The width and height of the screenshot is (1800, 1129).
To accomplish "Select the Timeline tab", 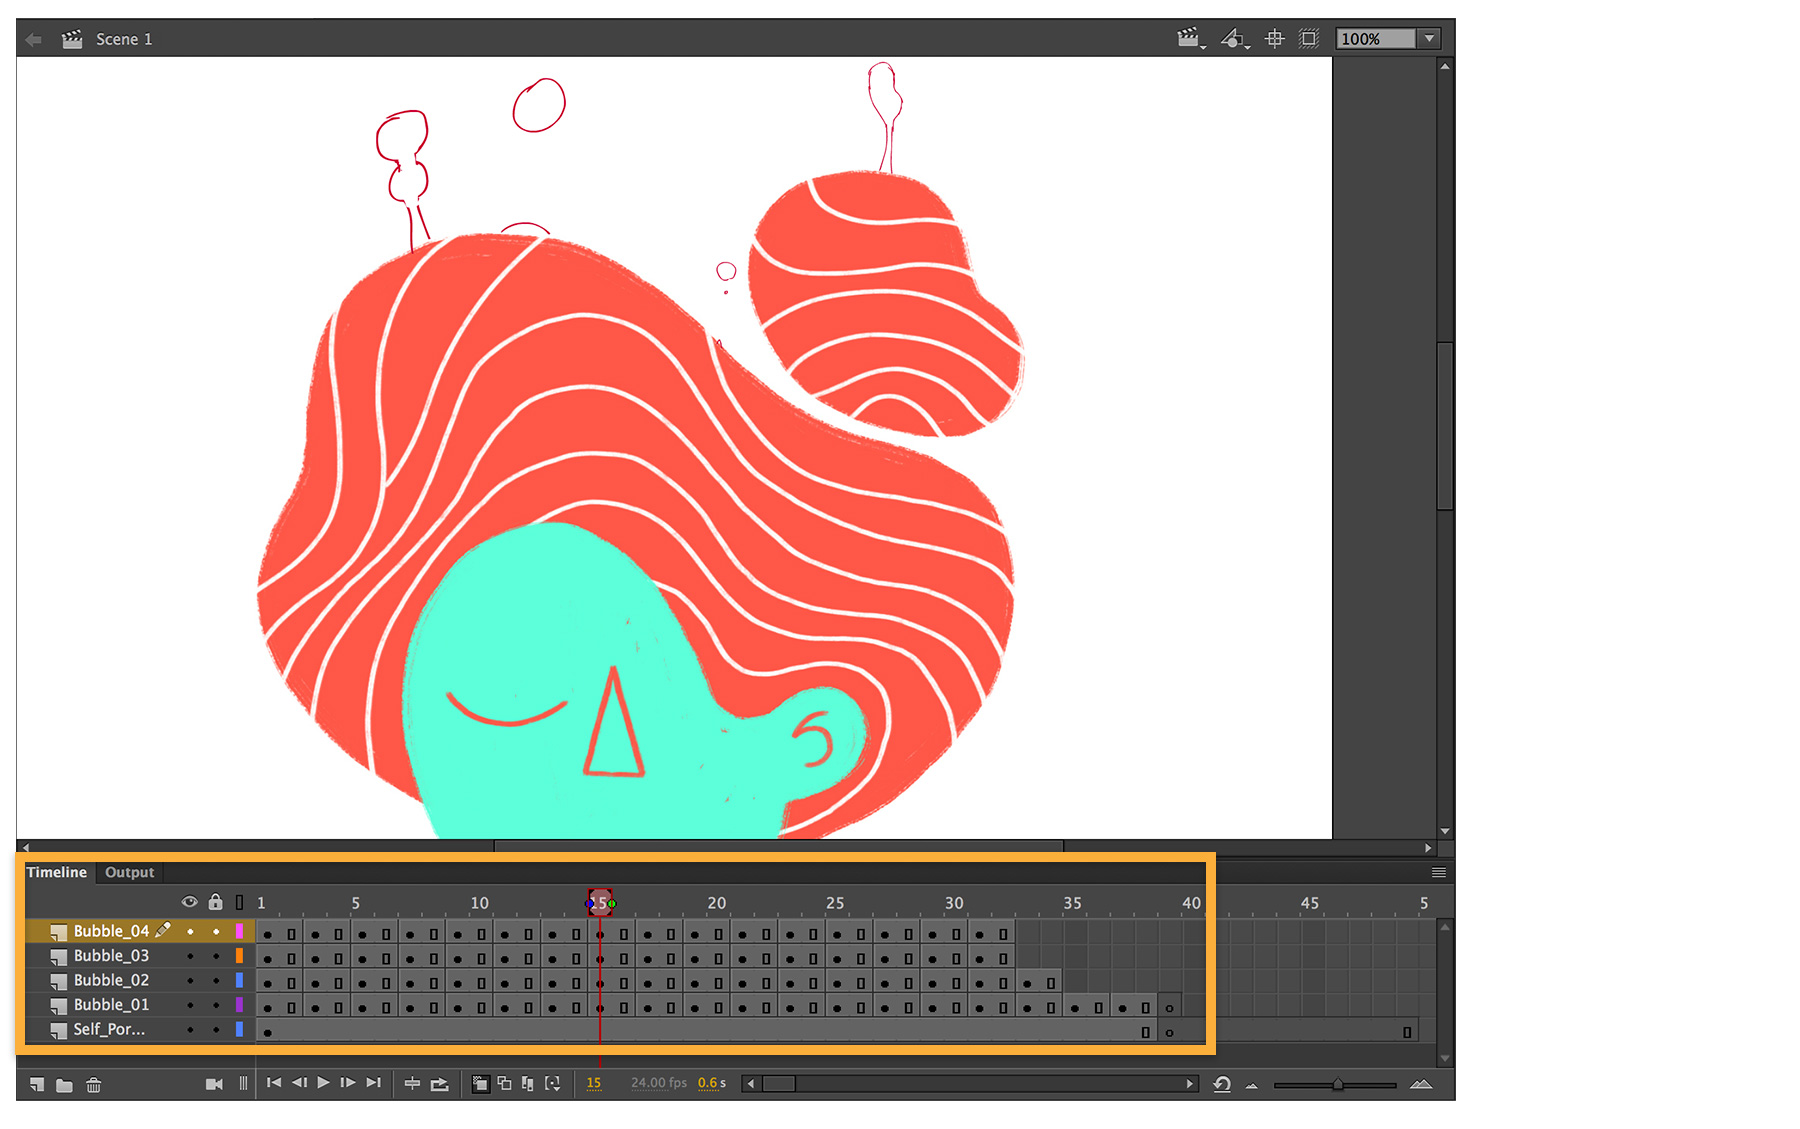I will [x=56, y=872].
